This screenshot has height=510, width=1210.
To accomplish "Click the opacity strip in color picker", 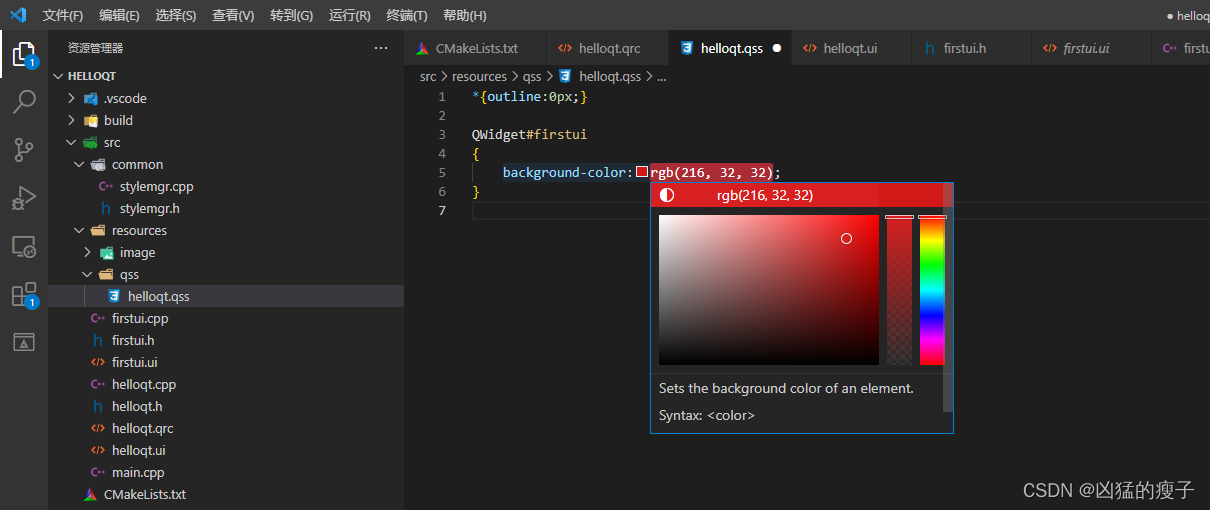I will click(x=899, y=290).
